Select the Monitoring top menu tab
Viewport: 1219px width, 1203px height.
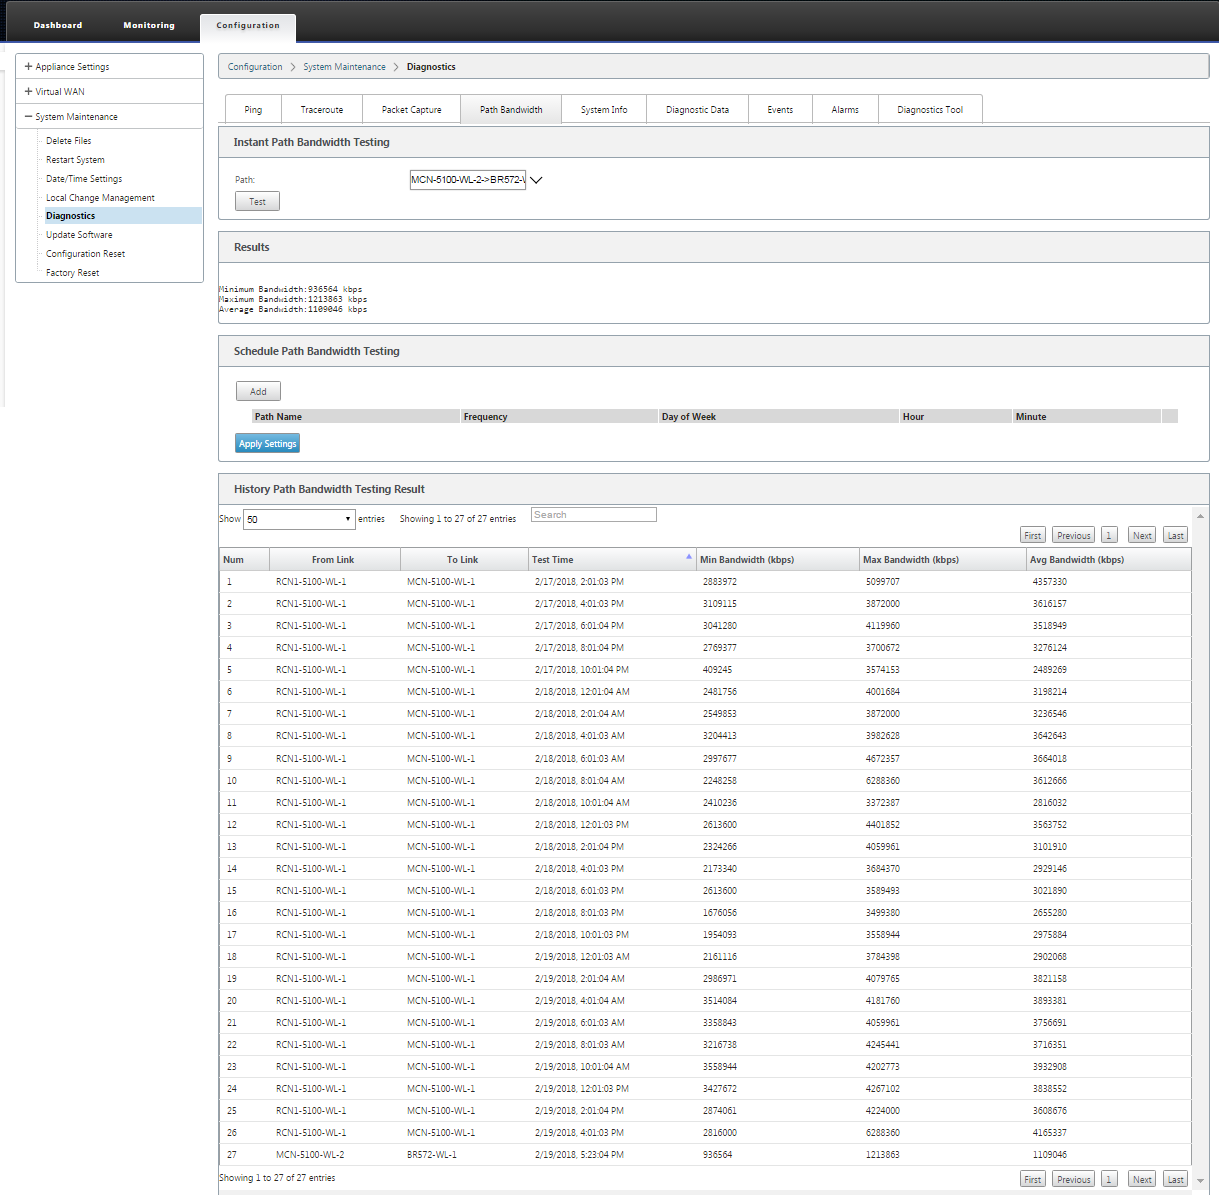click(x=149, y=25)
